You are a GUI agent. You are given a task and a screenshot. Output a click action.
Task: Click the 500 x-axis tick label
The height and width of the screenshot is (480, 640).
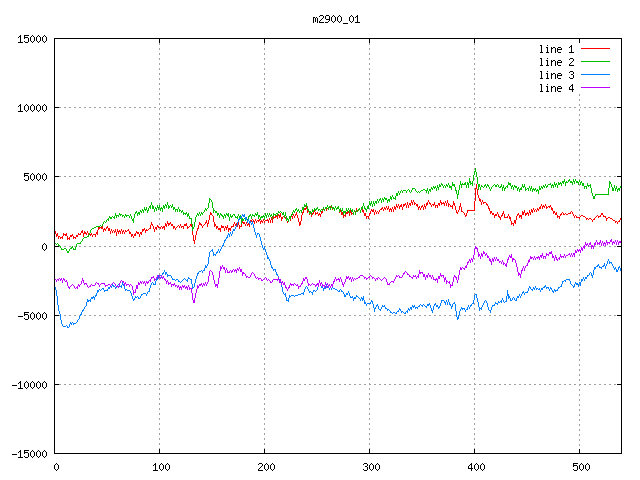[x=580, y=466]
